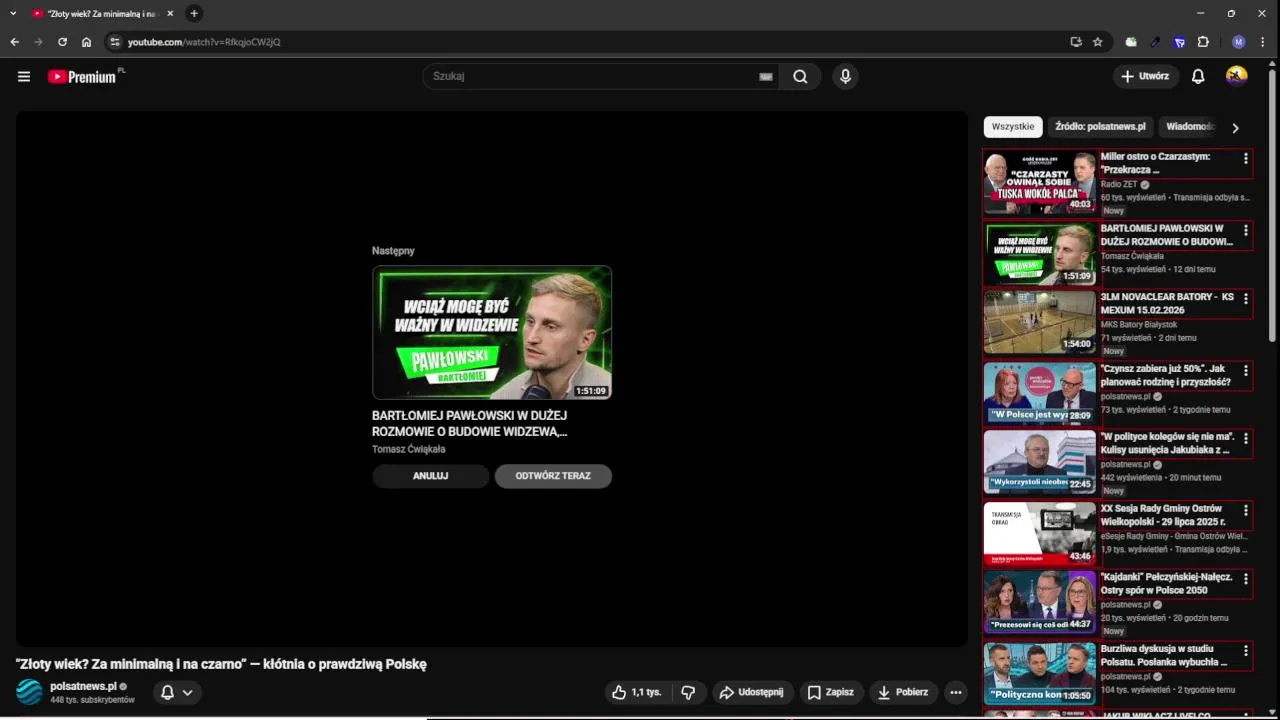The height and width of the screenshot is (720, 1280).
Task: Open options for Burzliwa dyskusja w studiu video
Action: coord(1246,651)
